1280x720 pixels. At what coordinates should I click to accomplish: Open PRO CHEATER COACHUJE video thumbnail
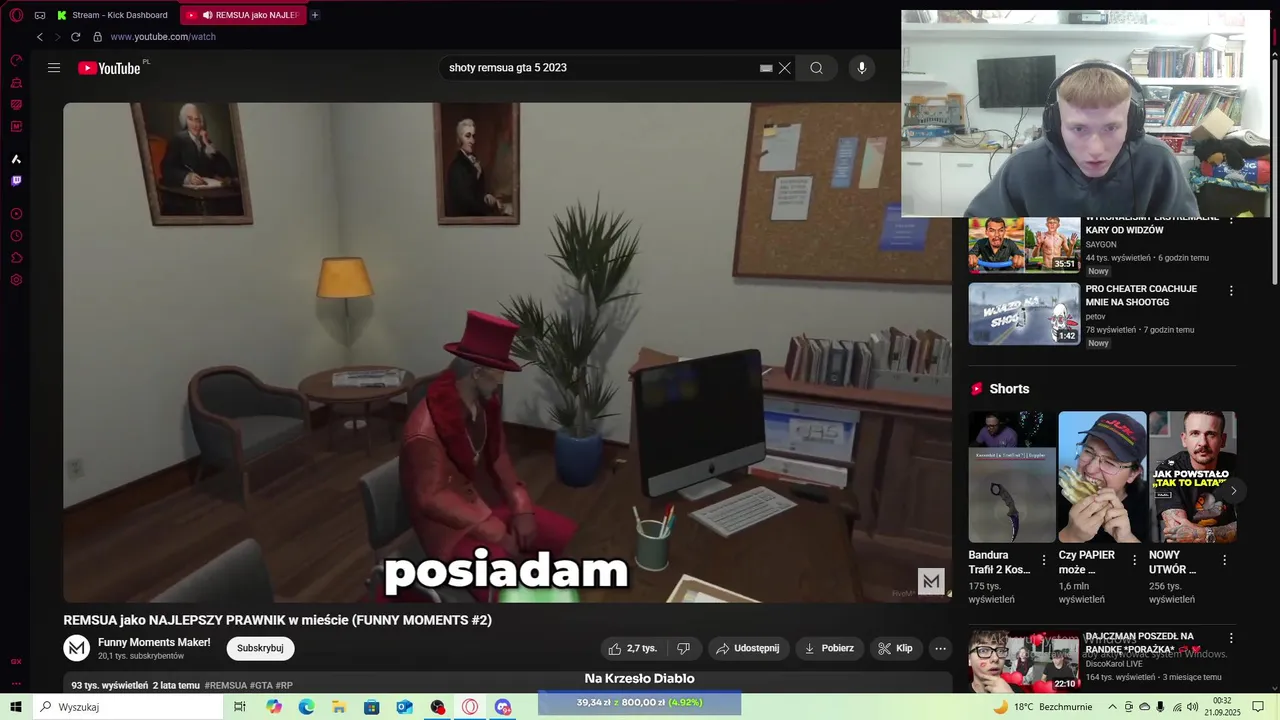pos(1024,314)
